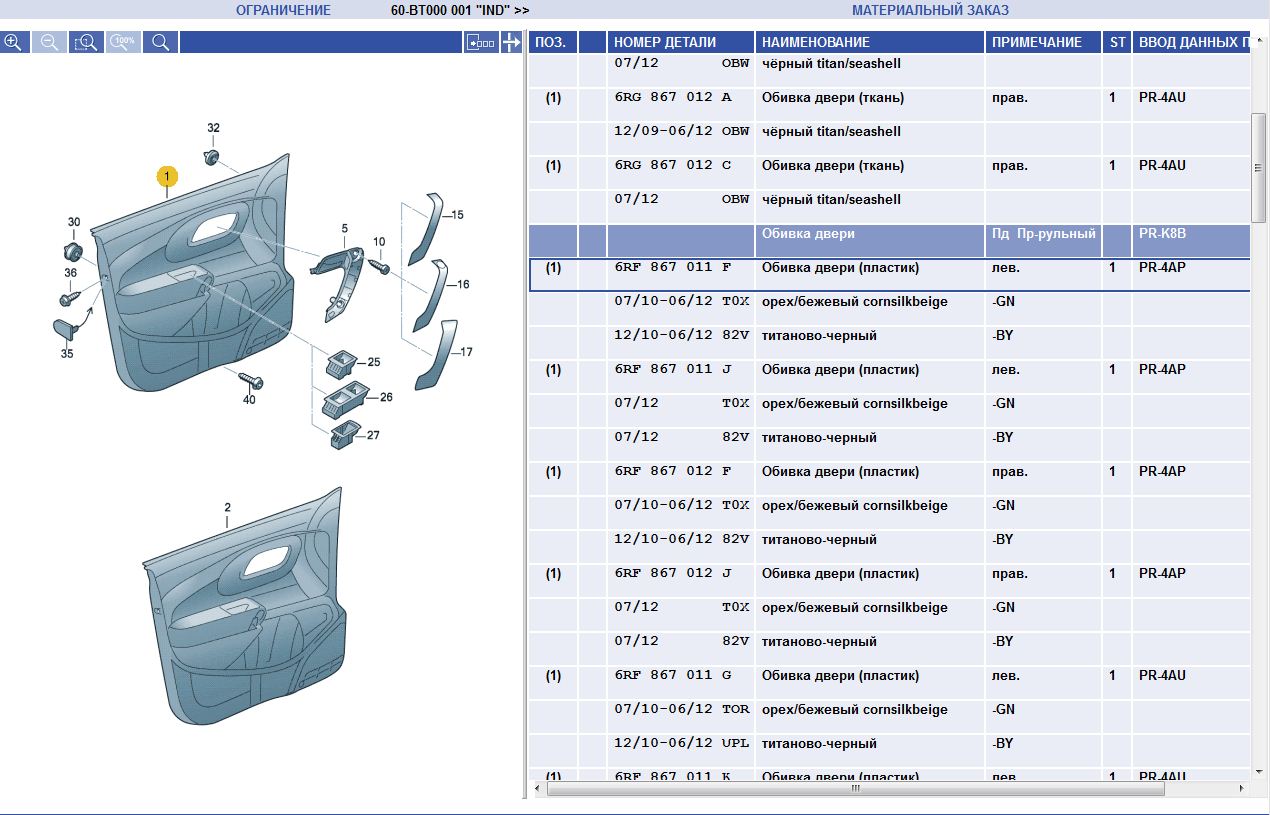
Task: Click the panel splitter arrows icon
Action: tap(511, 42)
